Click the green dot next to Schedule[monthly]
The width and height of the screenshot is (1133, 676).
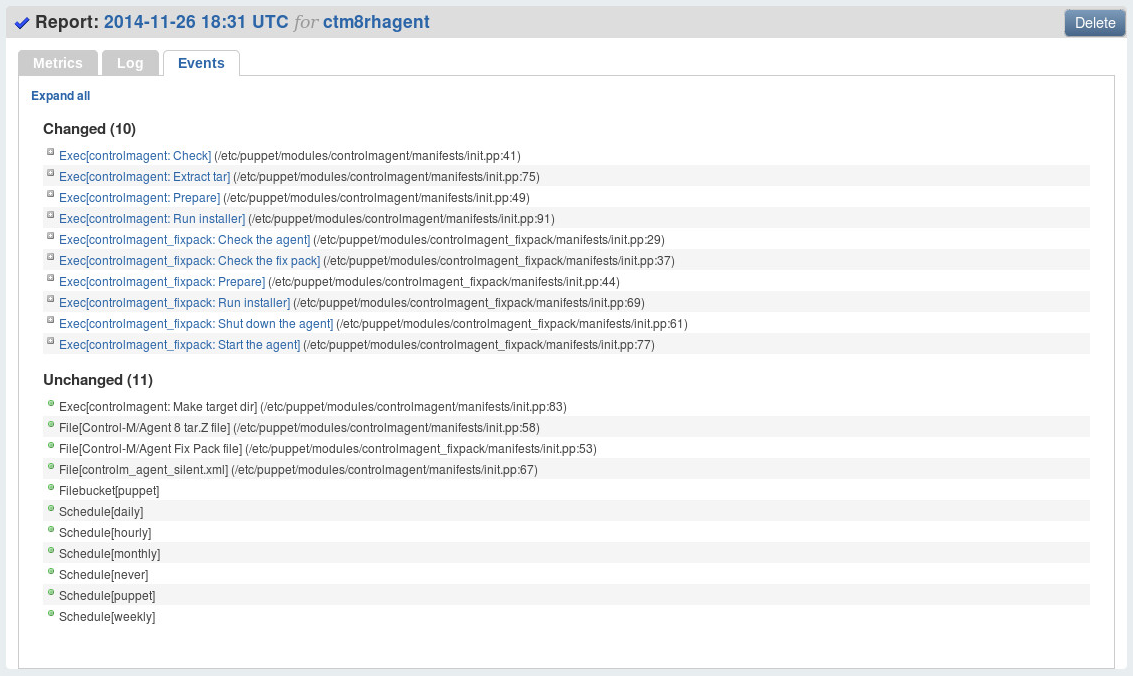pos(50,550)
